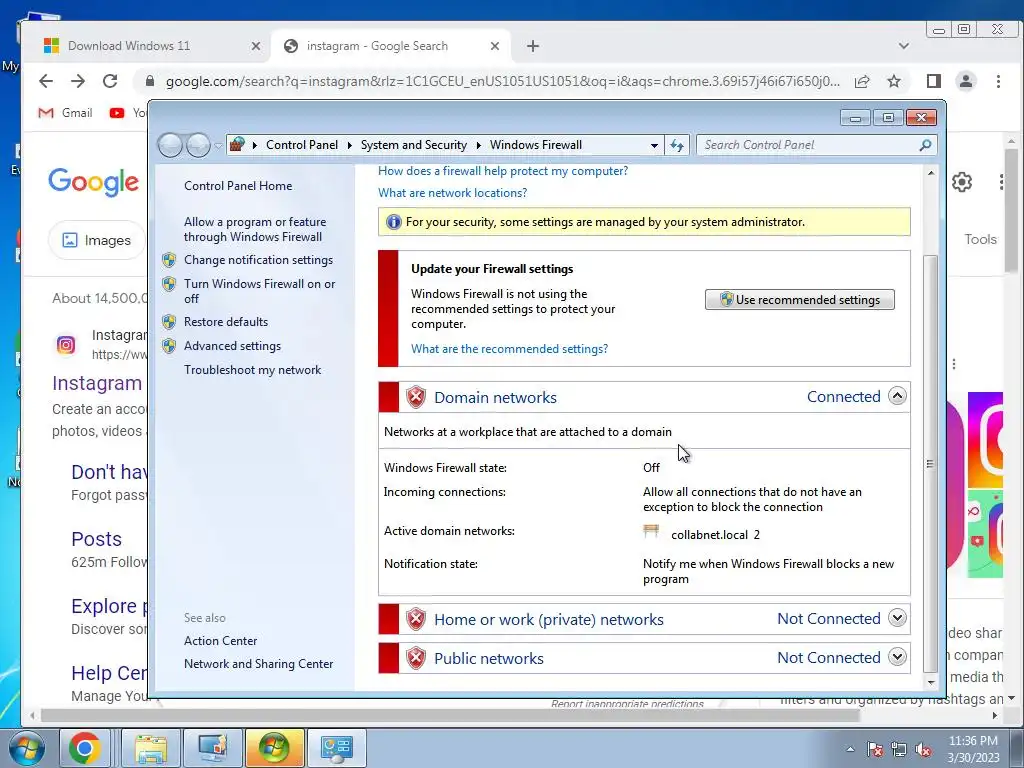The height and width of the screenshot is (768, 1024).
Task: Open recent pages dropdown next to nav arrows
Action: [218, 145]
